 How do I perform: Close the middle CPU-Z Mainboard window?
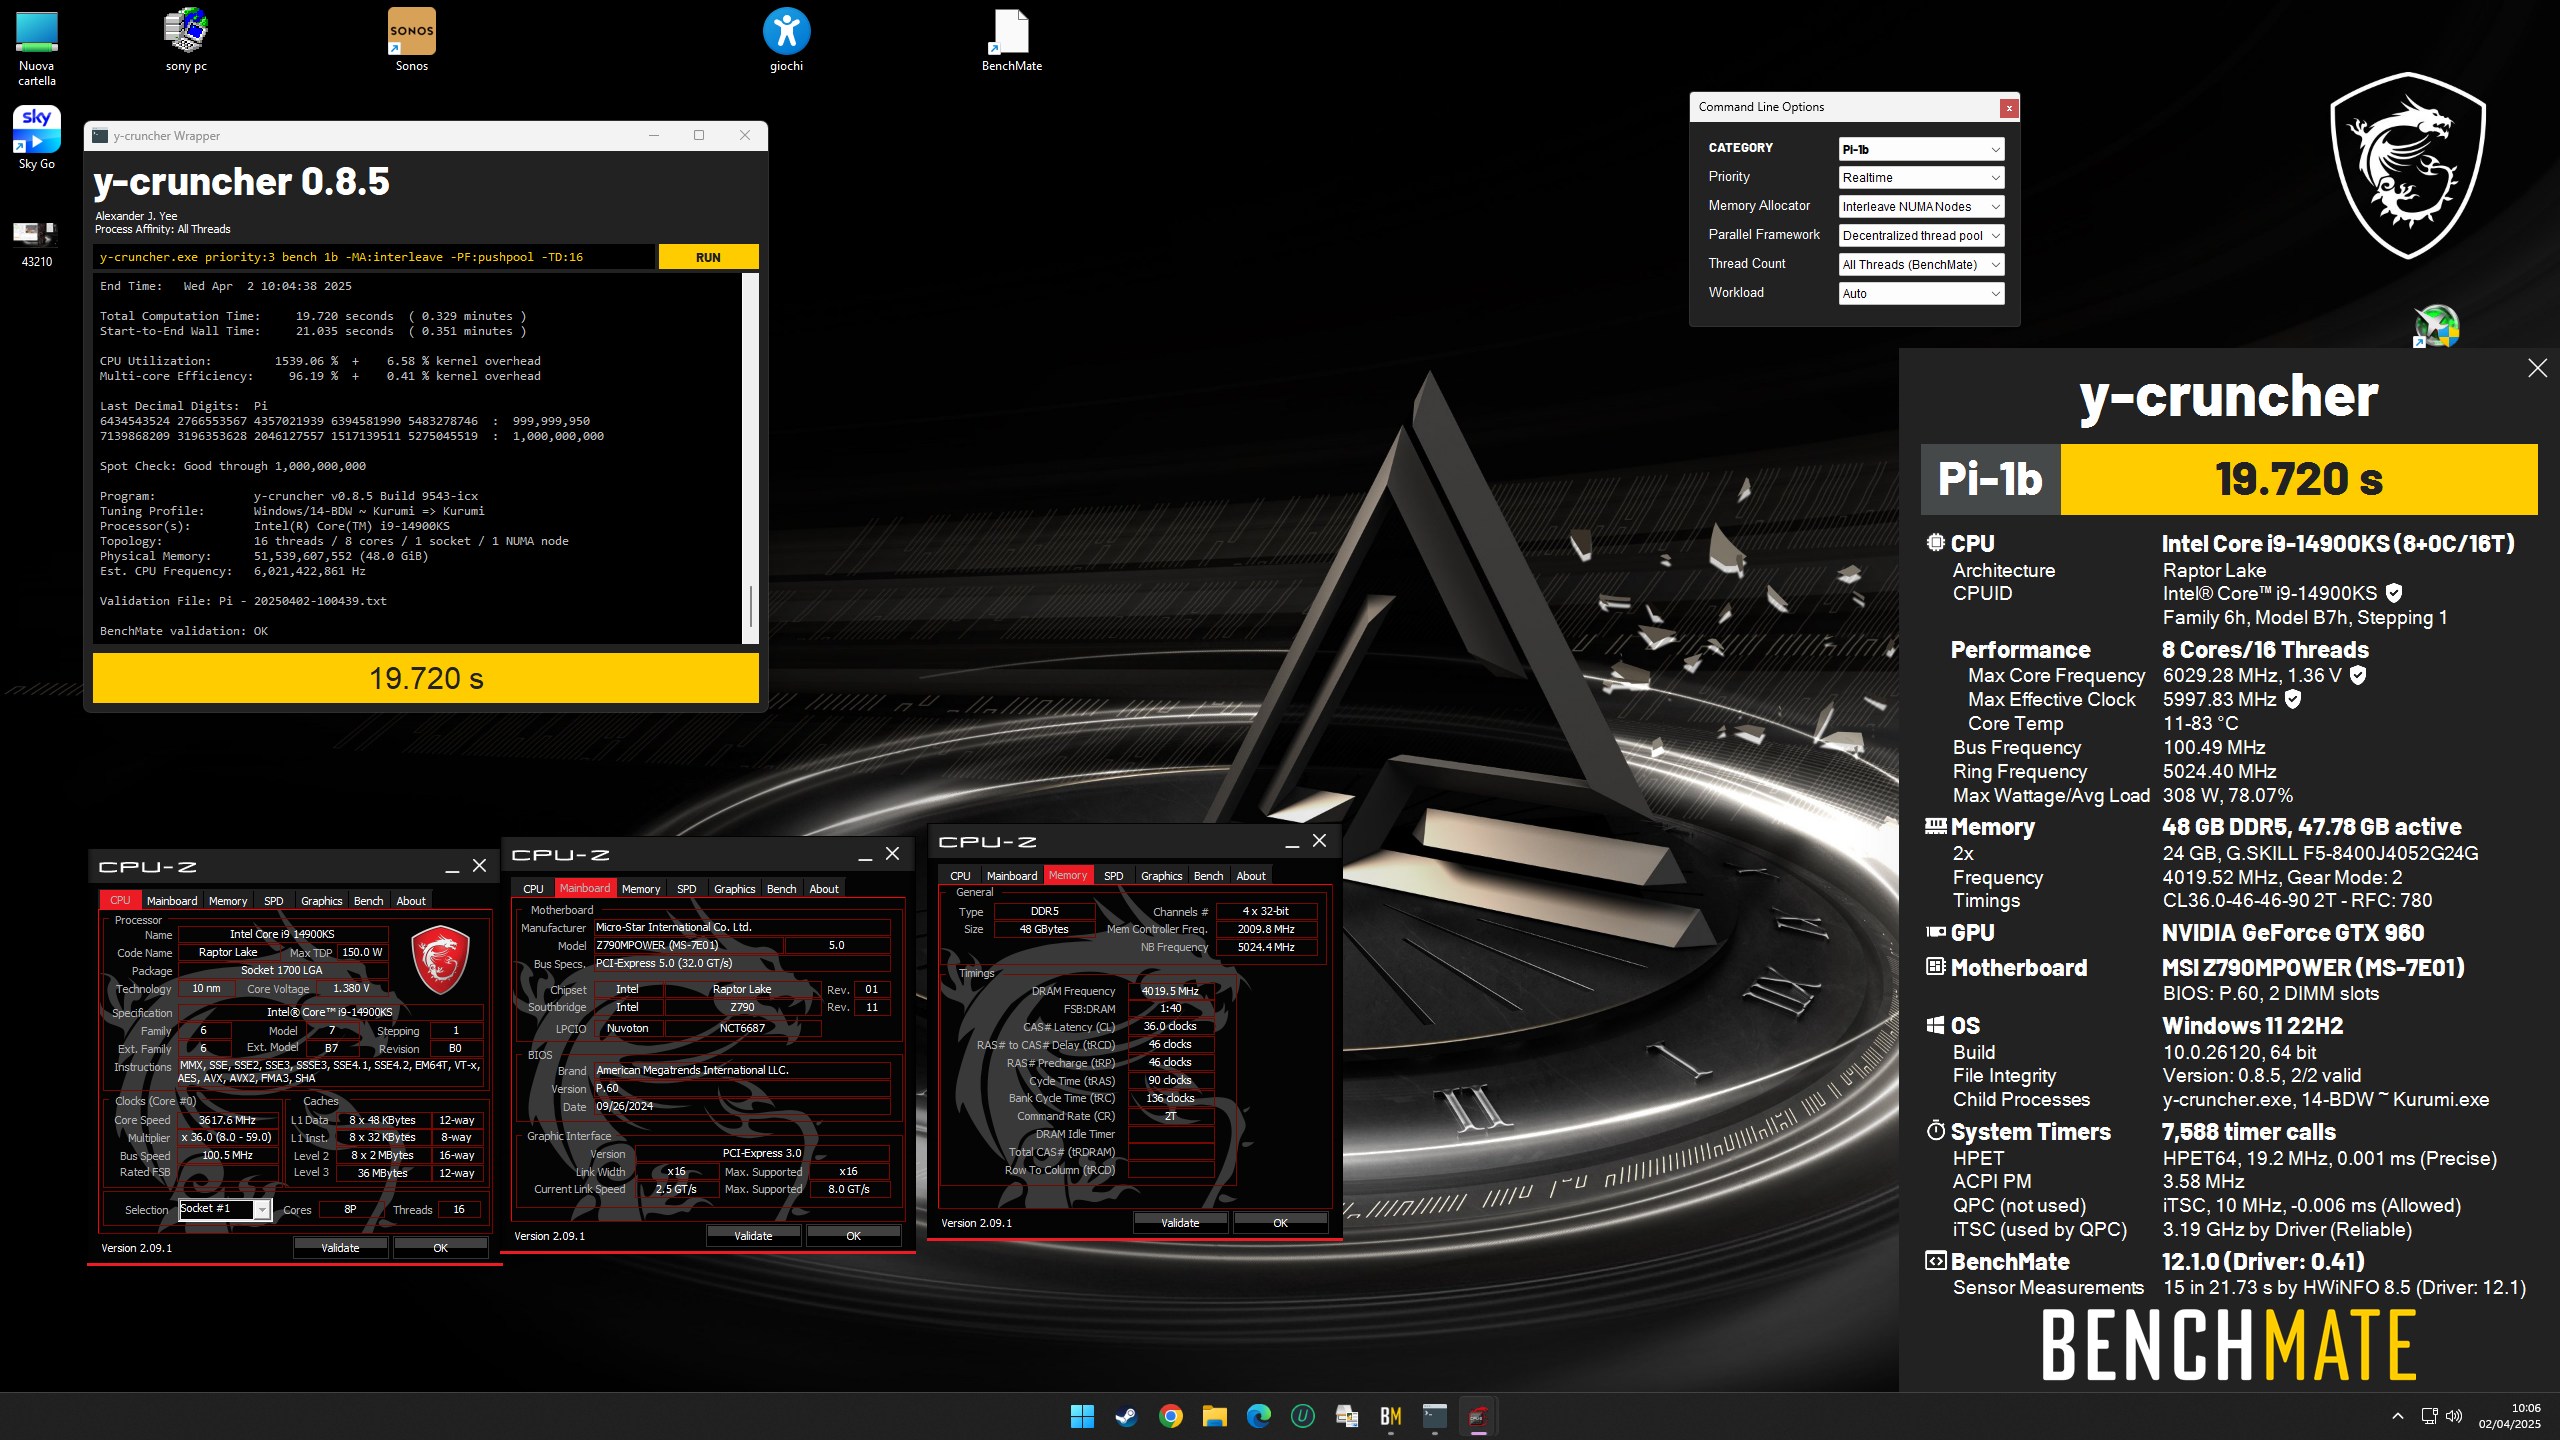(x=892, y=854)
